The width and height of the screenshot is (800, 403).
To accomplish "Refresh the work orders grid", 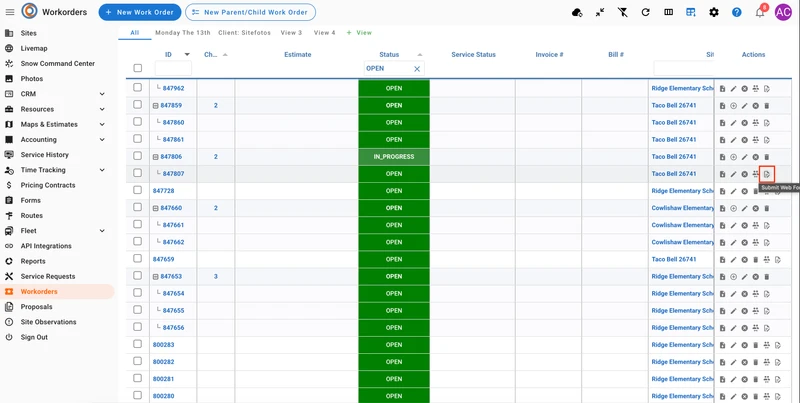I will point(645,12).
